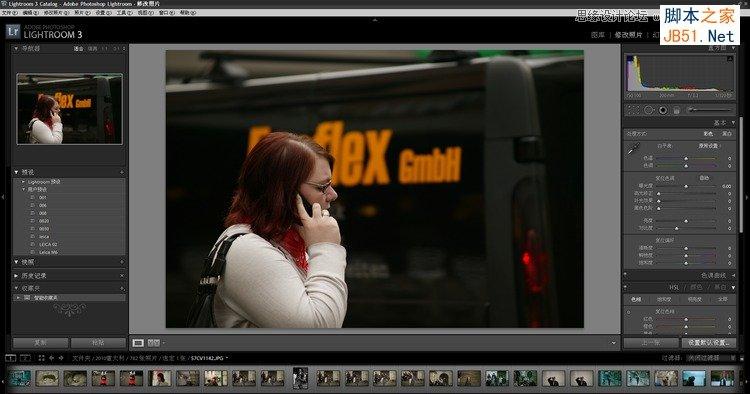Select the spot removal circle tool
Image resolution: width=750 pixels, height=394 pixels.
pos(649,110)
